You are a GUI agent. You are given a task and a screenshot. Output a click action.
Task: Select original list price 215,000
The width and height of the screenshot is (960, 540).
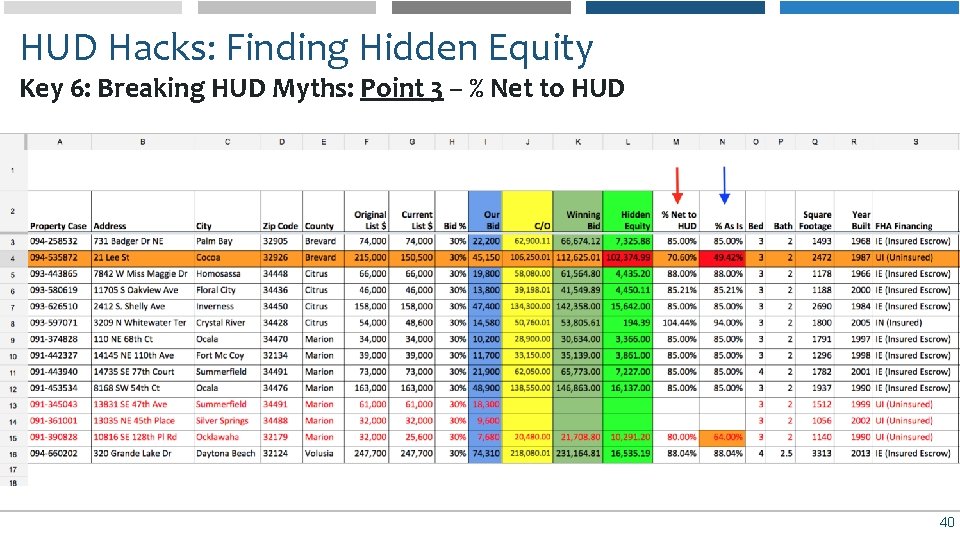coord(367,258)
